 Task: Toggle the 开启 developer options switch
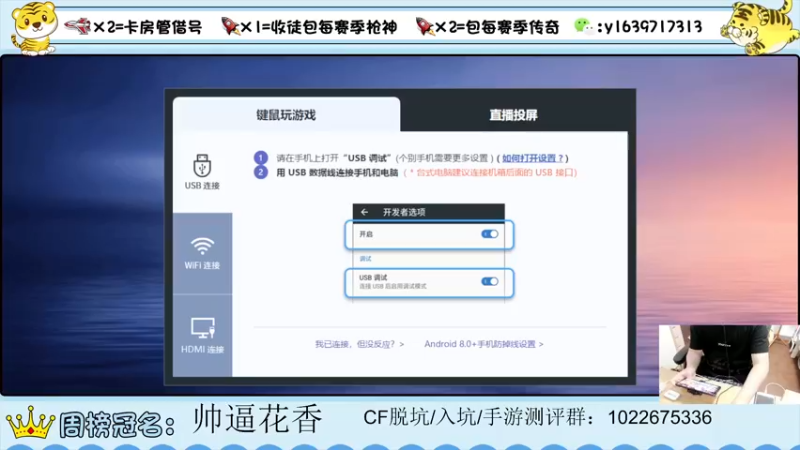tap(489, 234)
